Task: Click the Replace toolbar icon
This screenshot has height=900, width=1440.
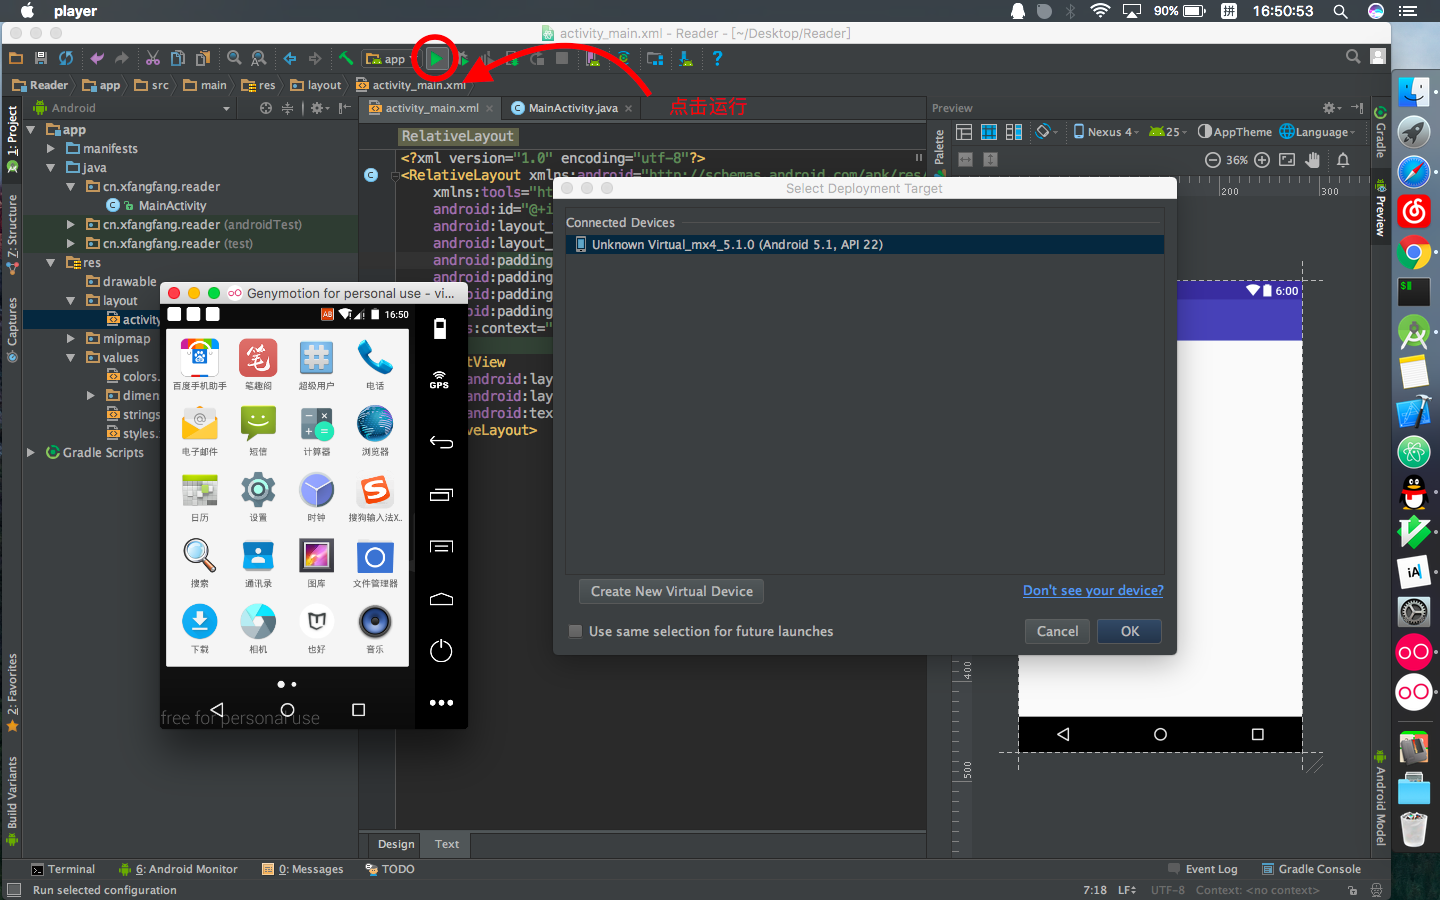Action: [x=259, y=58]
